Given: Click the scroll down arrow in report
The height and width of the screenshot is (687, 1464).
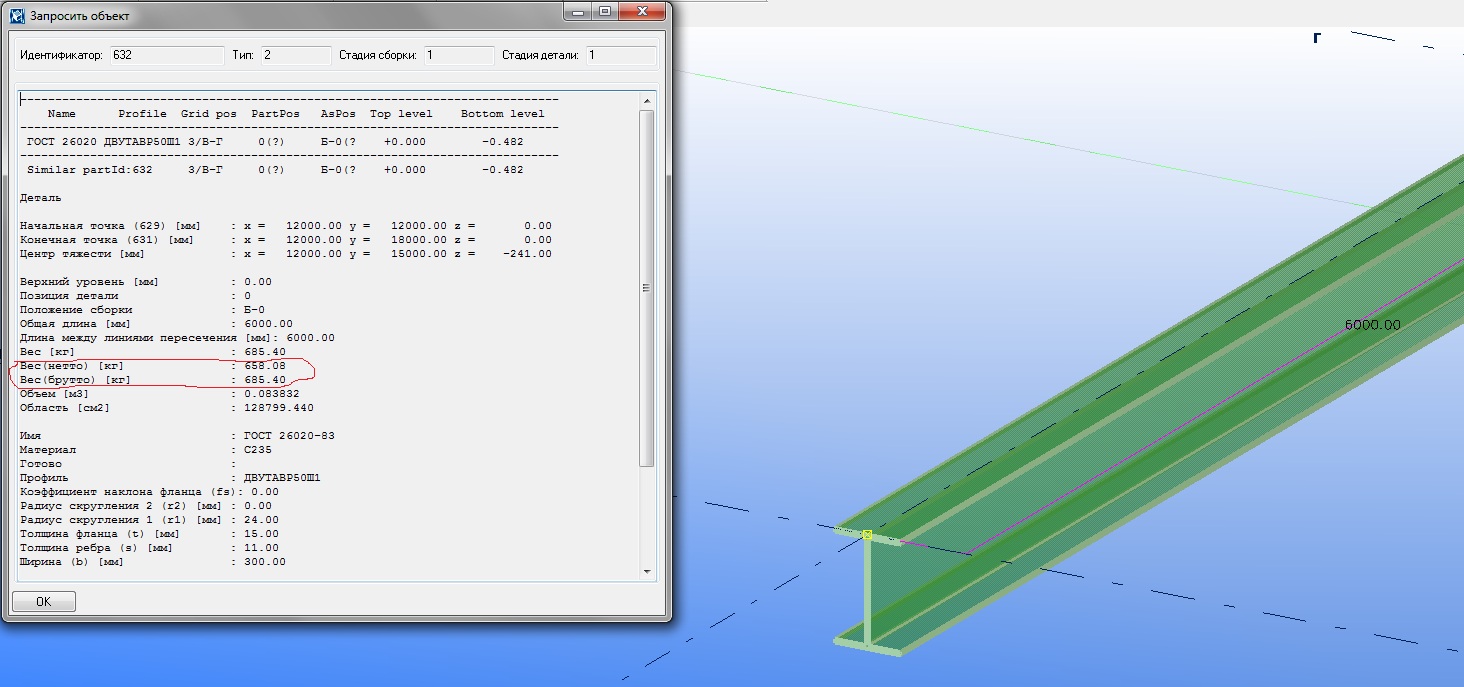Looking at the screenshot, I should tap(647, 571).
